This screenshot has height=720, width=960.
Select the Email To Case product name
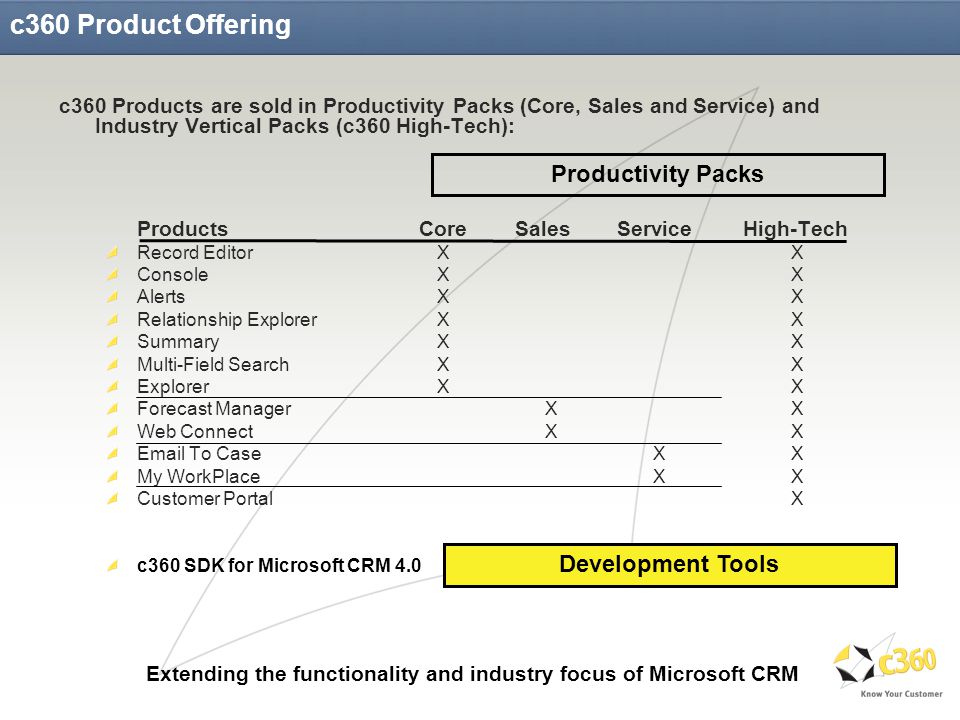click(199, 454)
